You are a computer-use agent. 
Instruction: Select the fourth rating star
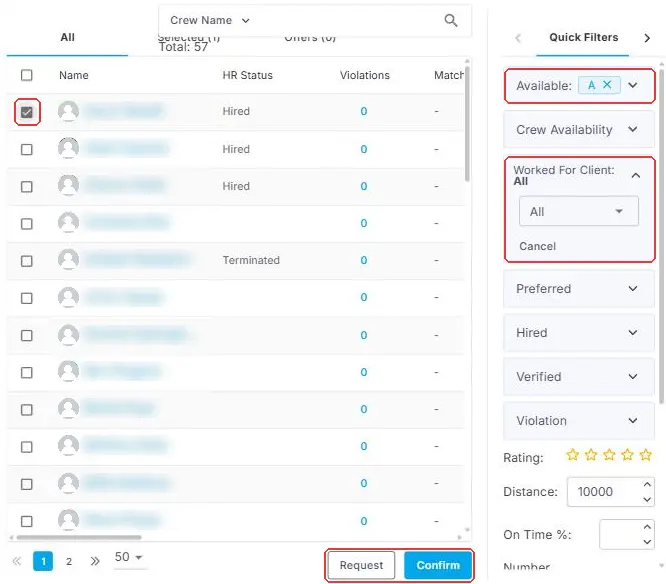tap(627, 455)
